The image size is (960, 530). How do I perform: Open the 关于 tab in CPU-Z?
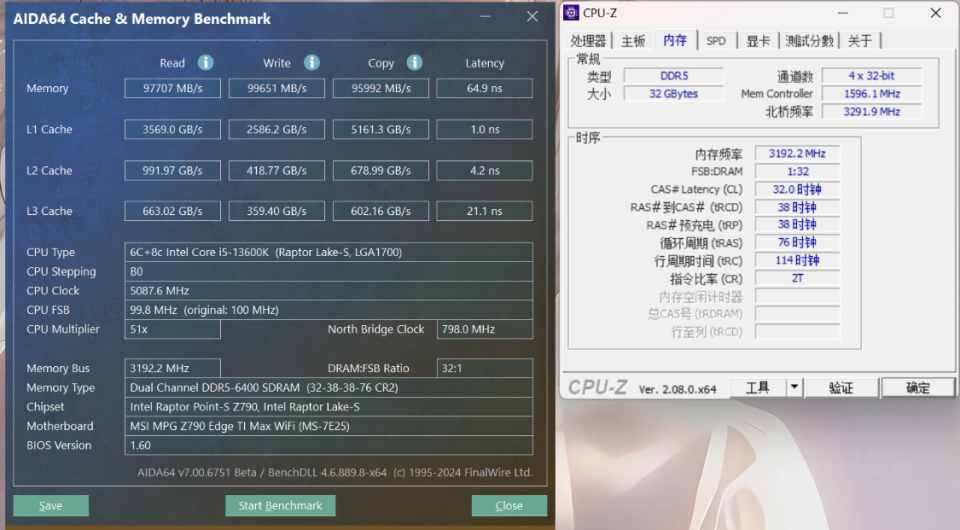(x=860, y=41)
